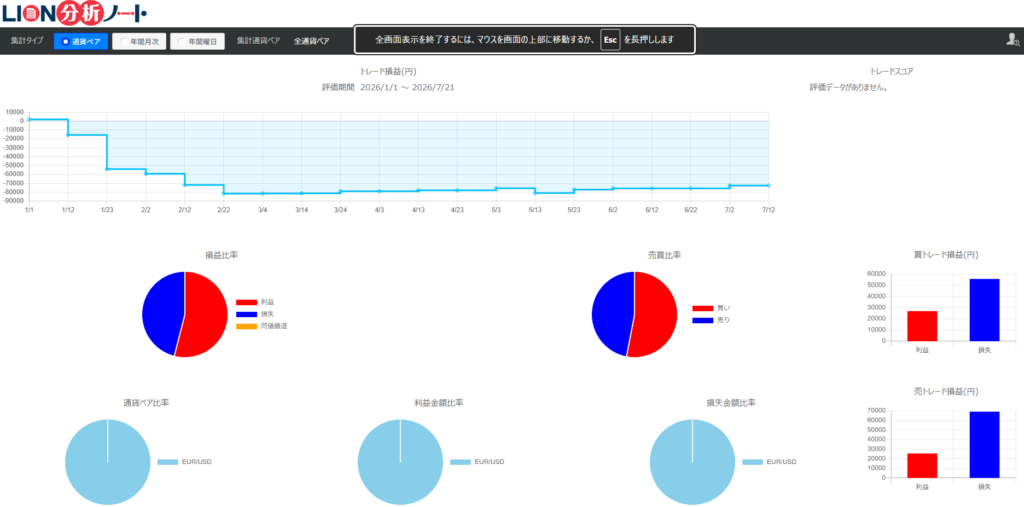Toggle the EUR/USD legend under 損失金額比率

coord(769,462)
